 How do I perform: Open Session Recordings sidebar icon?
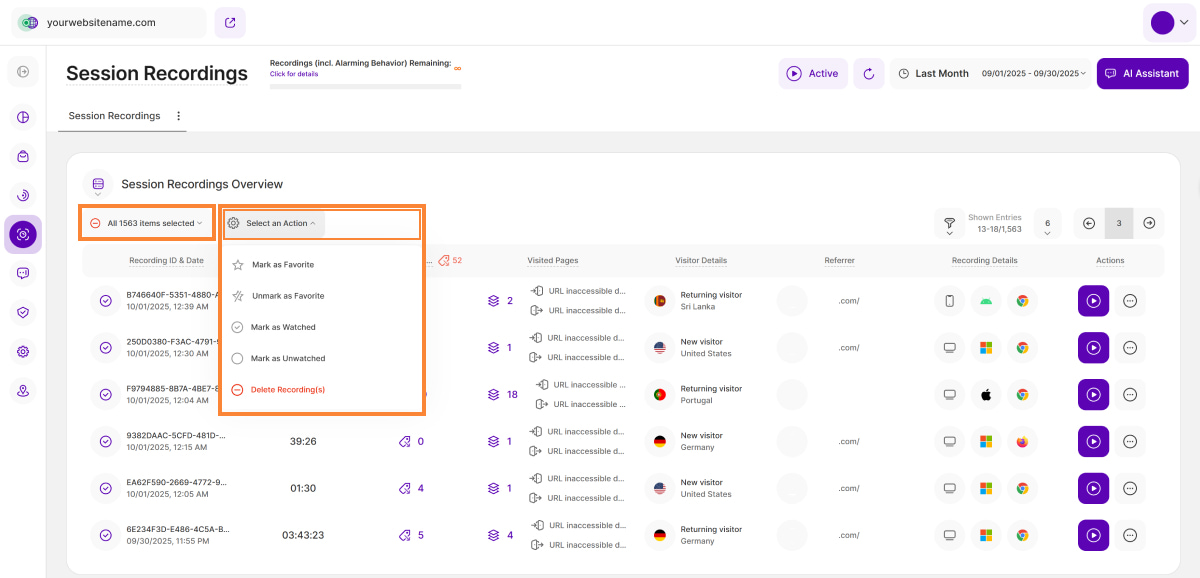(x=23, y=234)
